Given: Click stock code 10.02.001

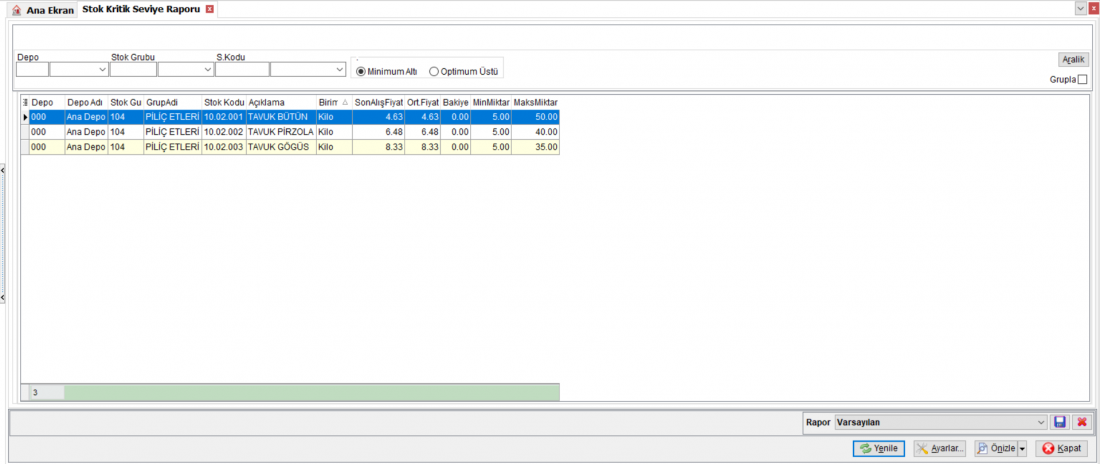Looking at the screenshot, I should (224, 117).
